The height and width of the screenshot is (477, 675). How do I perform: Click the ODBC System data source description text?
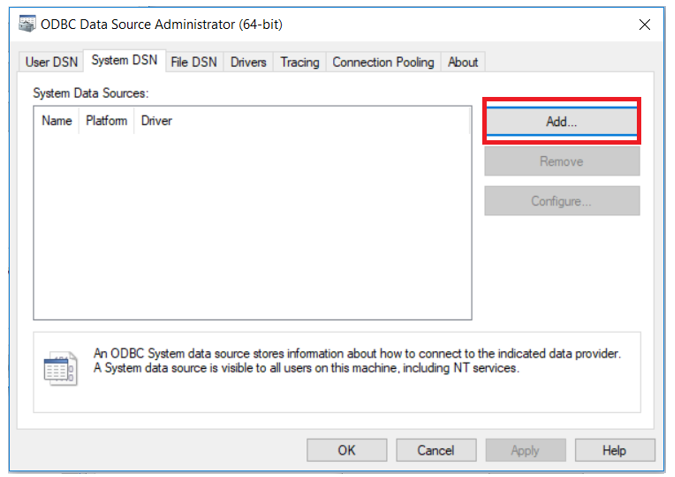tap(357, 361)
